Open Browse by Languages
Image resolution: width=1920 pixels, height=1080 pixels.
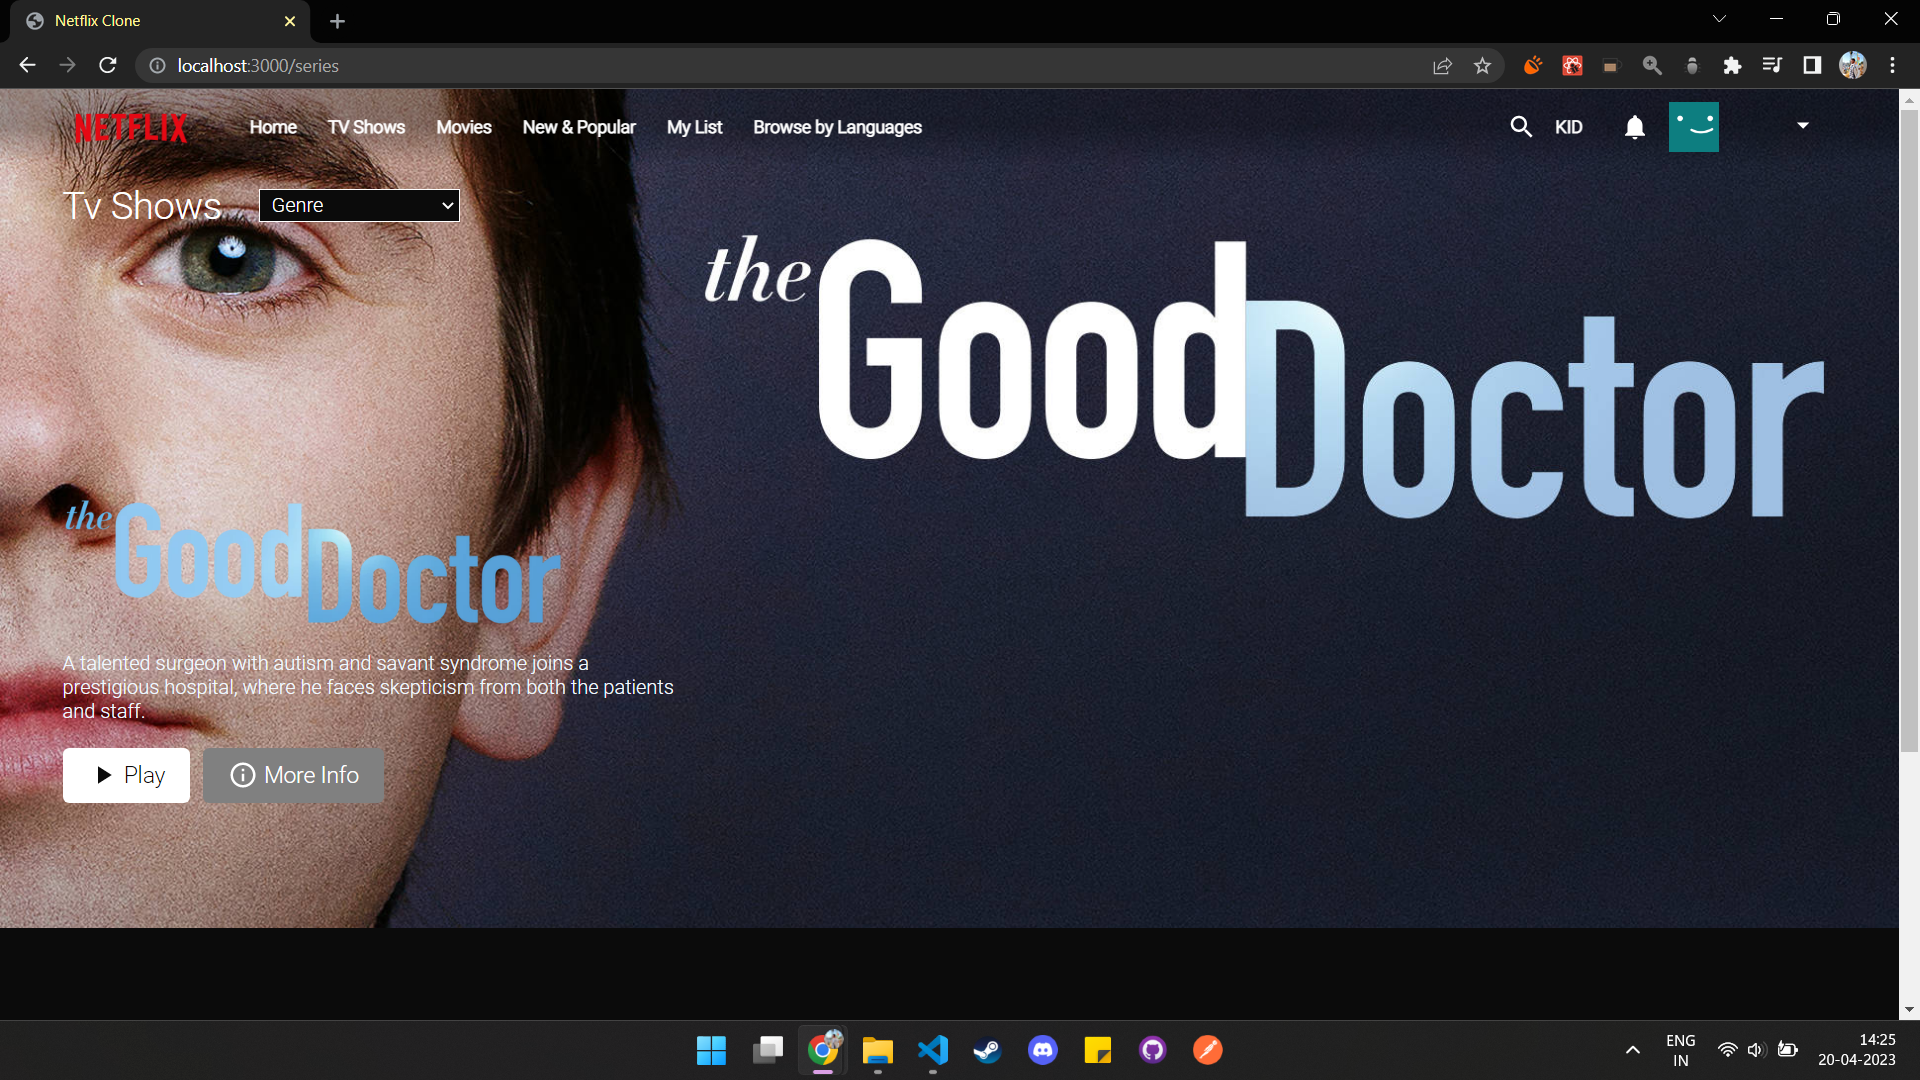point(837,127)
